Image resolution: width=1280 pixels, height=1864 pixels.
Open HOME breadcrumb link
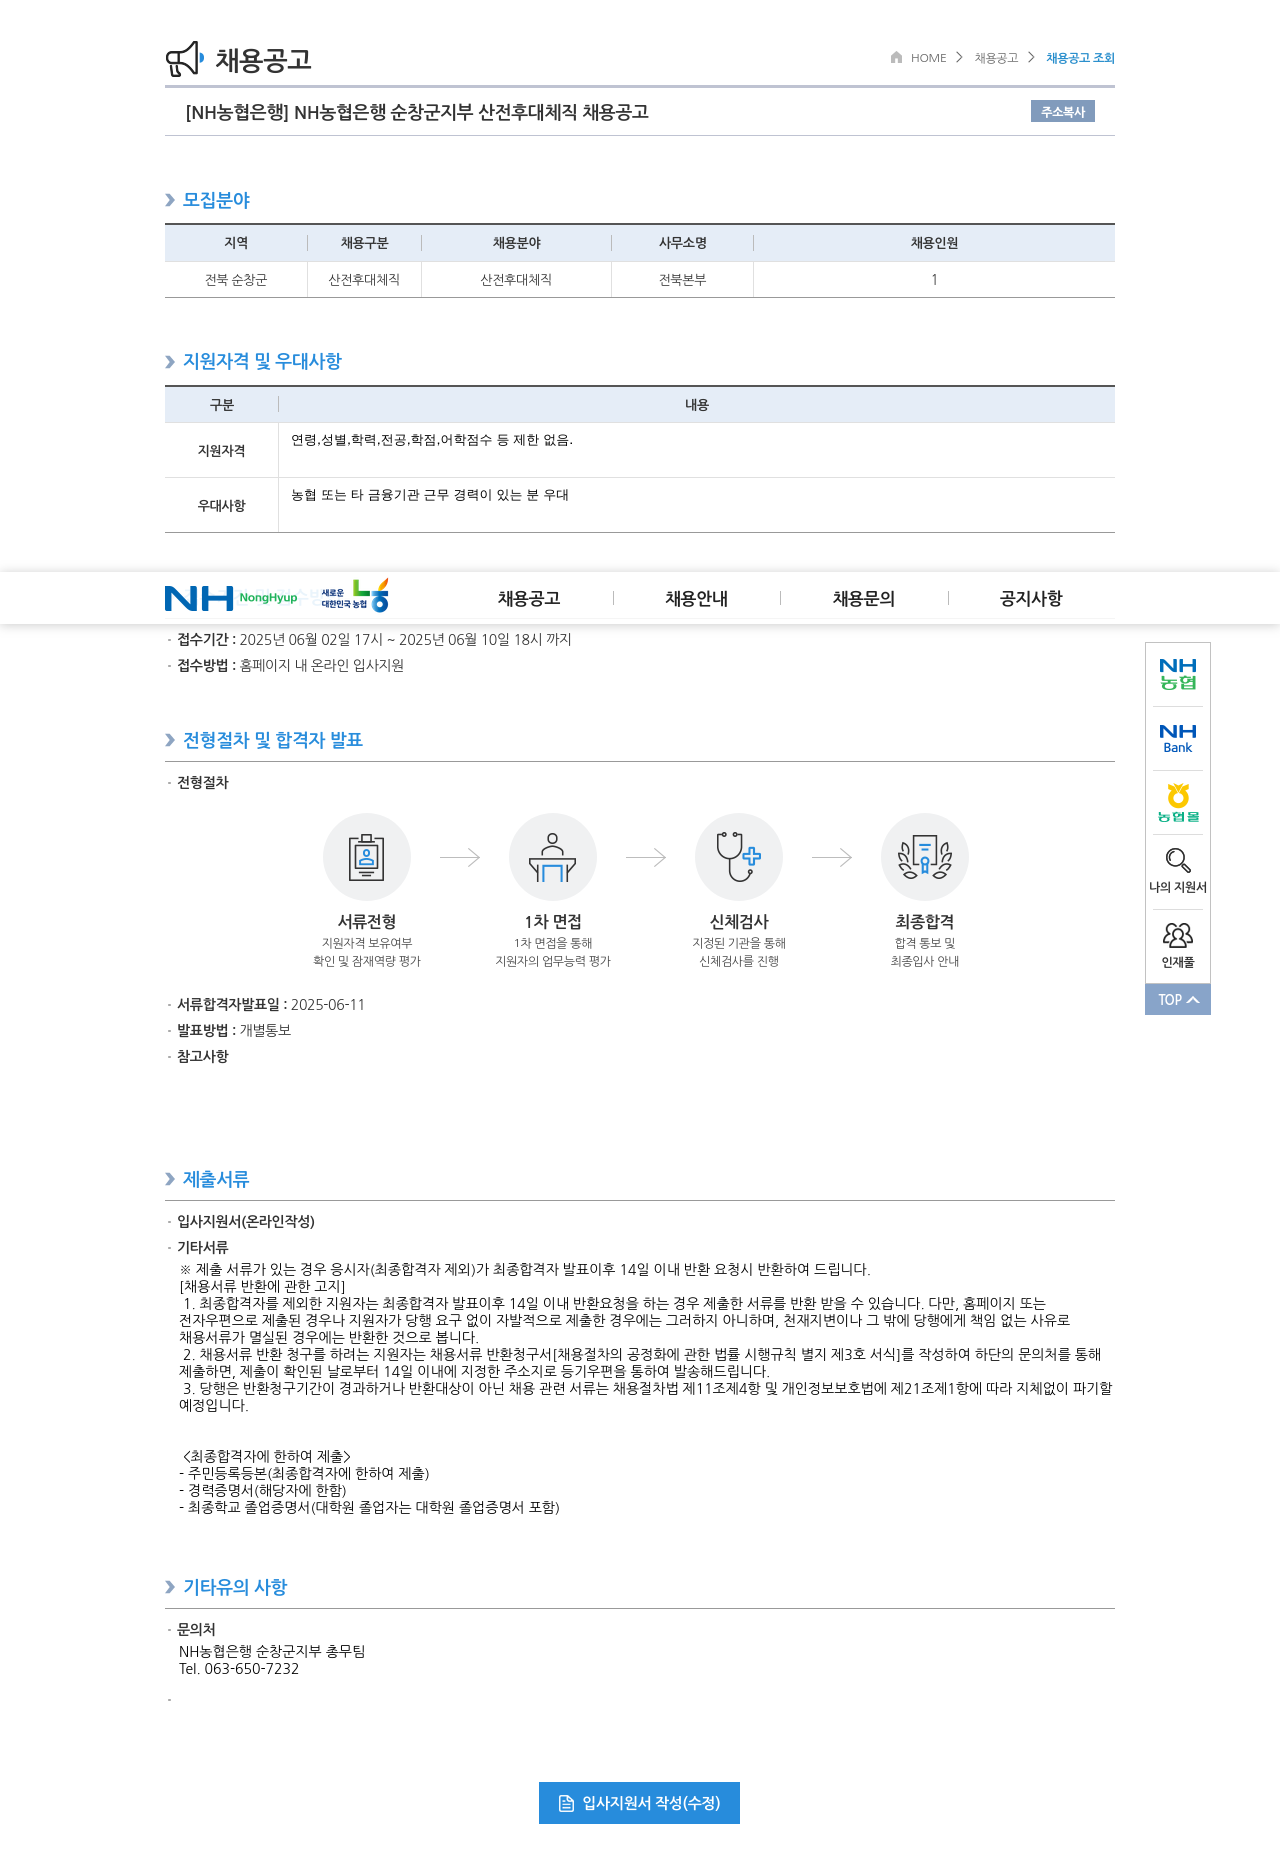928,58
